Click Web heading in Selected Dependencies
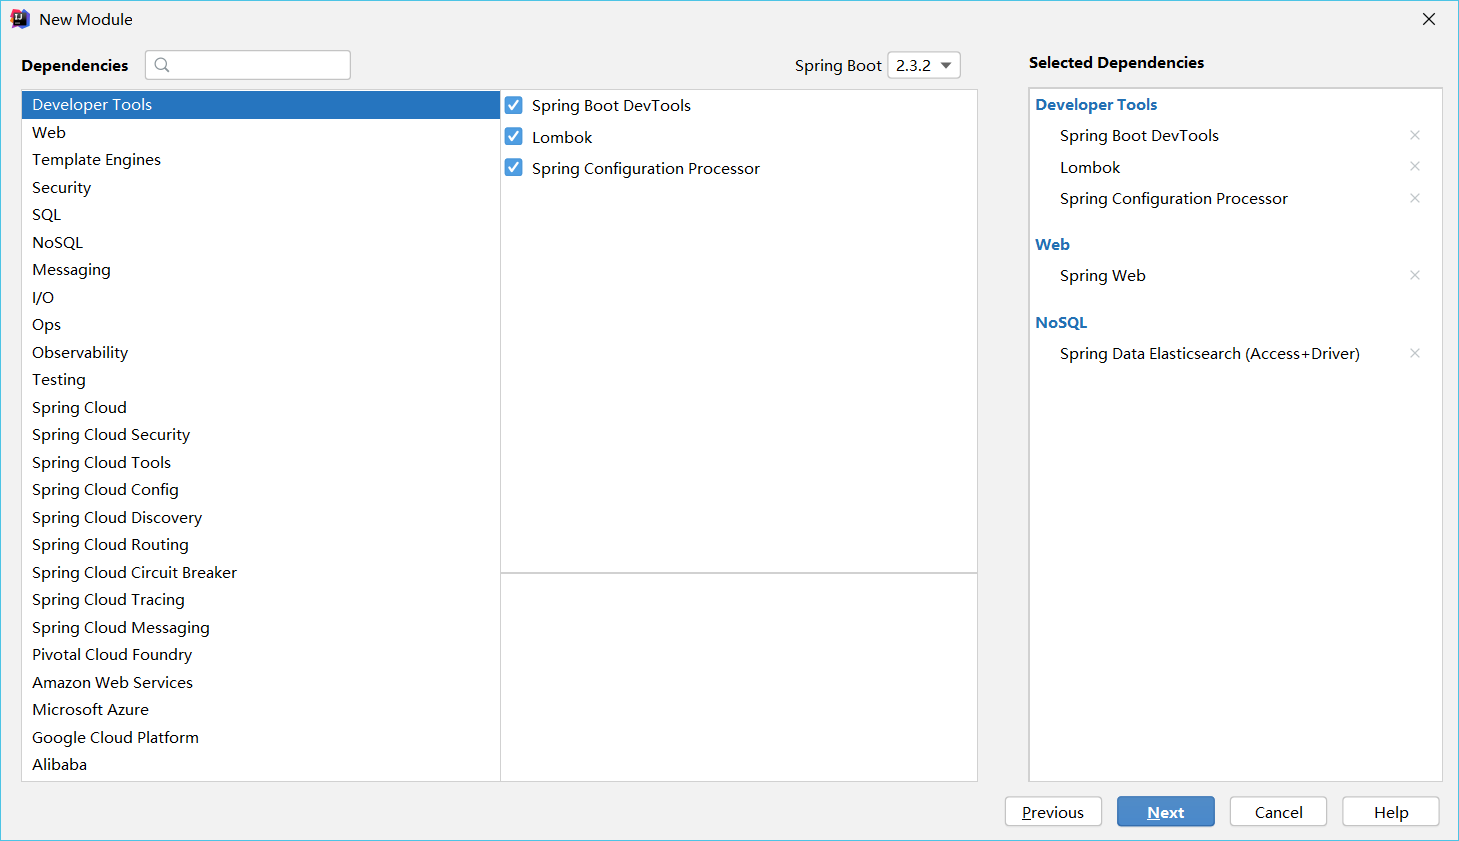 point(1052,244)
